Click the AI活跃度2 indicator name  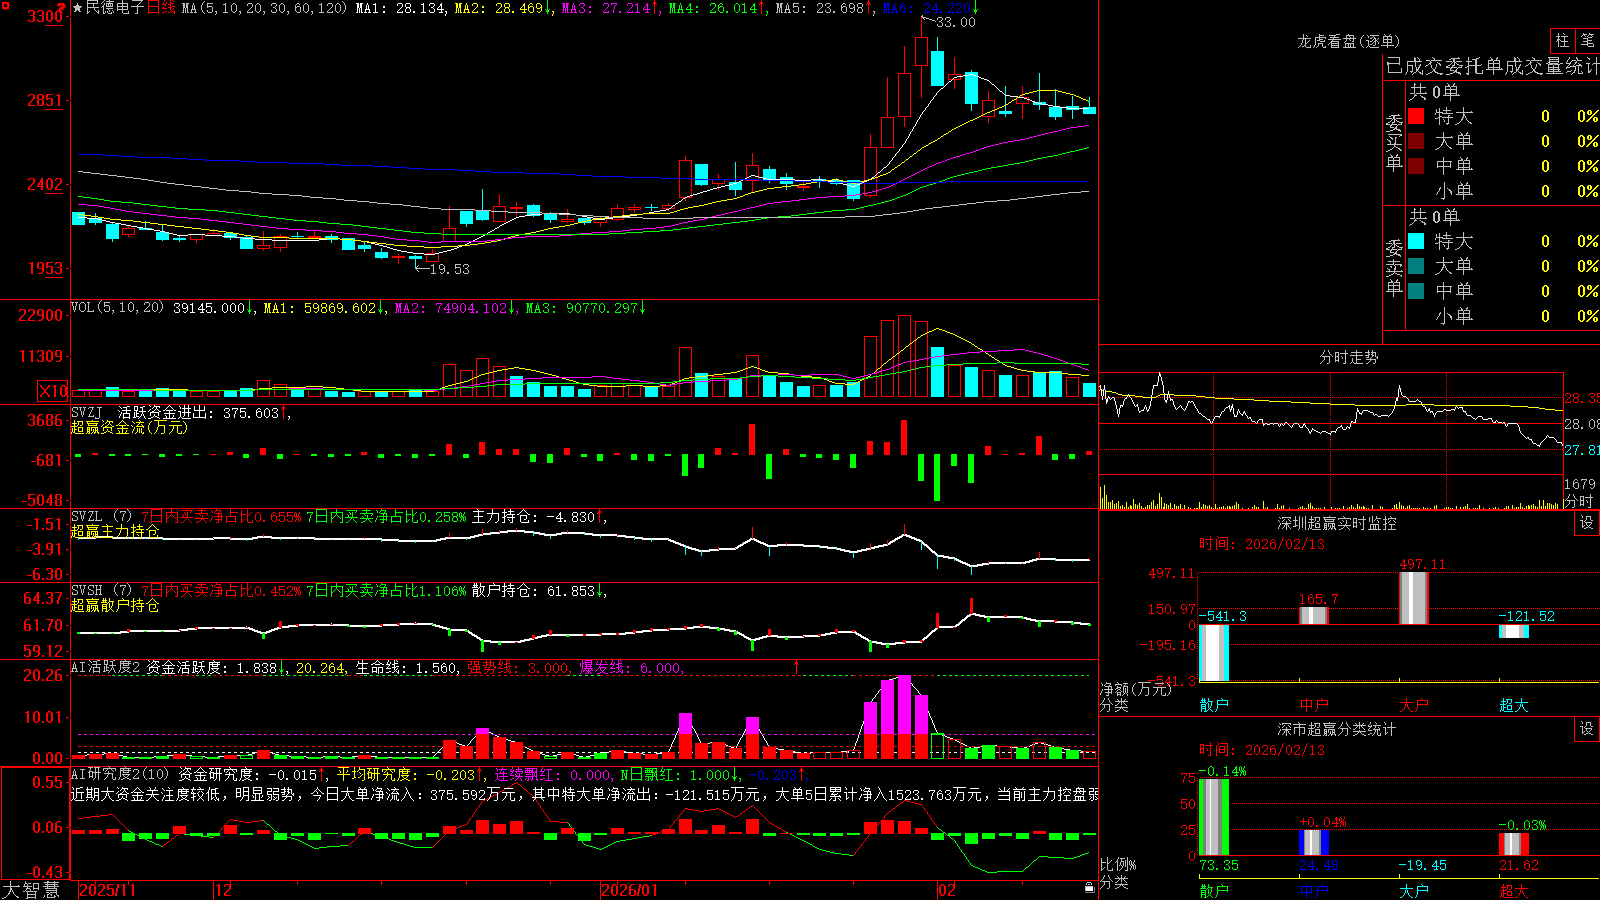pyautogui.click(x=106, y=668)
